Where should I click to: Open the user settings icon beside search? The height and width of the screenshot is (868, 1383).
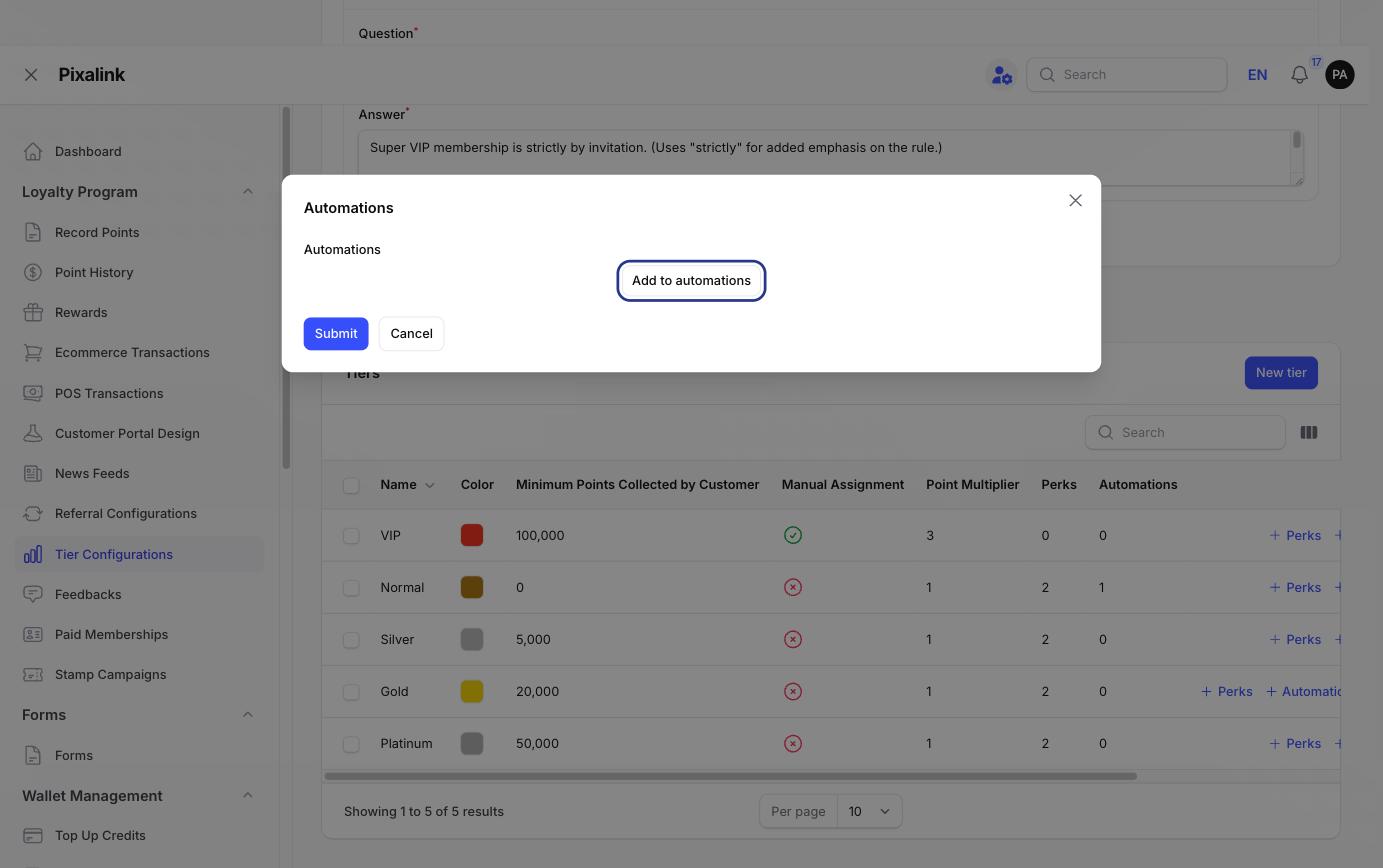(1001, 75)
